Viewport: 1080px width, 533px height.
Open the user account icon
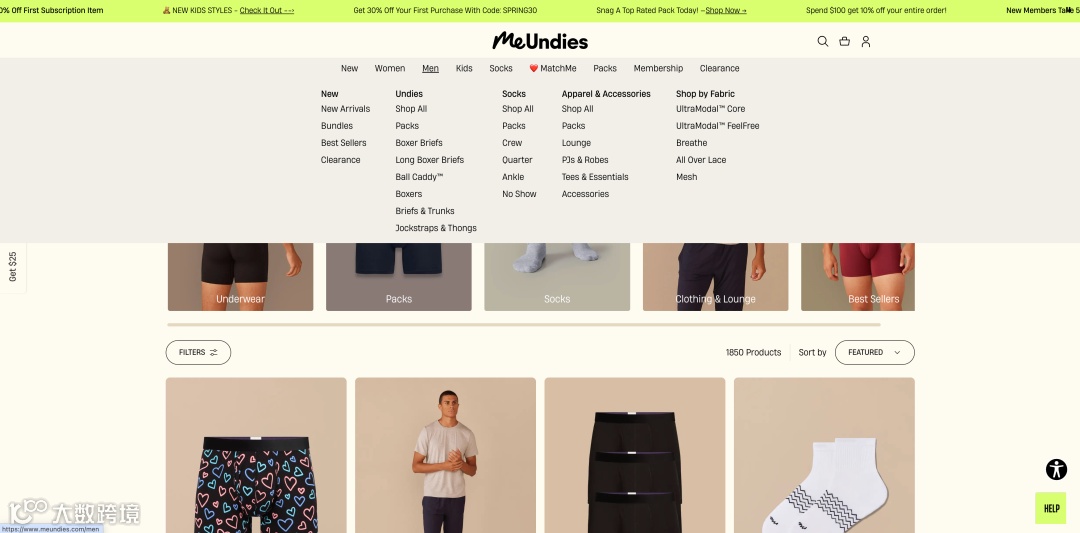pos(866,41)
